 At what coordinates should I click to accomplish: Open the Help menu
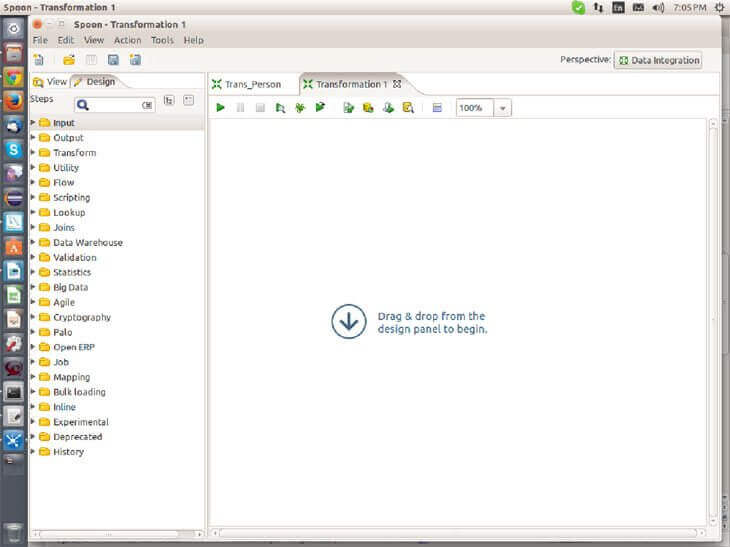(x=194, y=41)
